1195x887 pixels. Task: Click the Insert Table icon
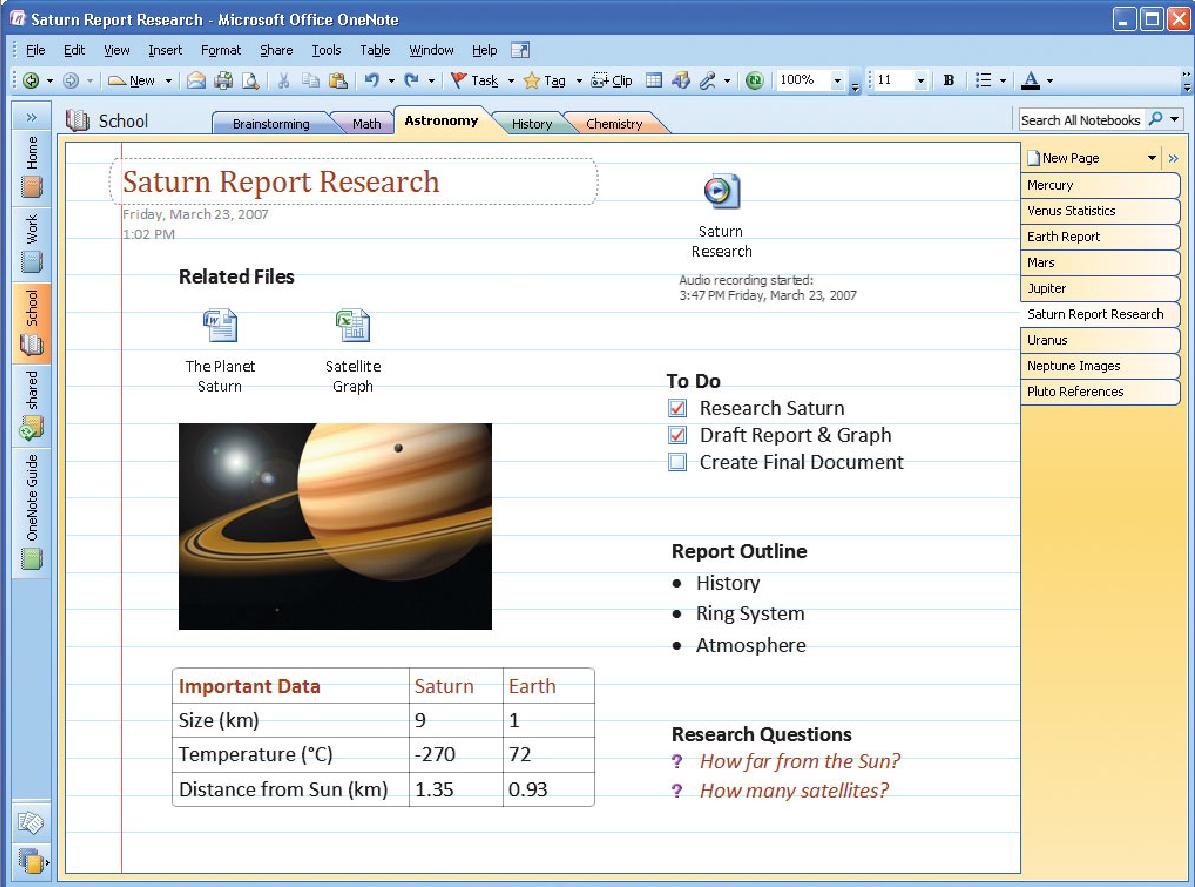coord(654,80)
